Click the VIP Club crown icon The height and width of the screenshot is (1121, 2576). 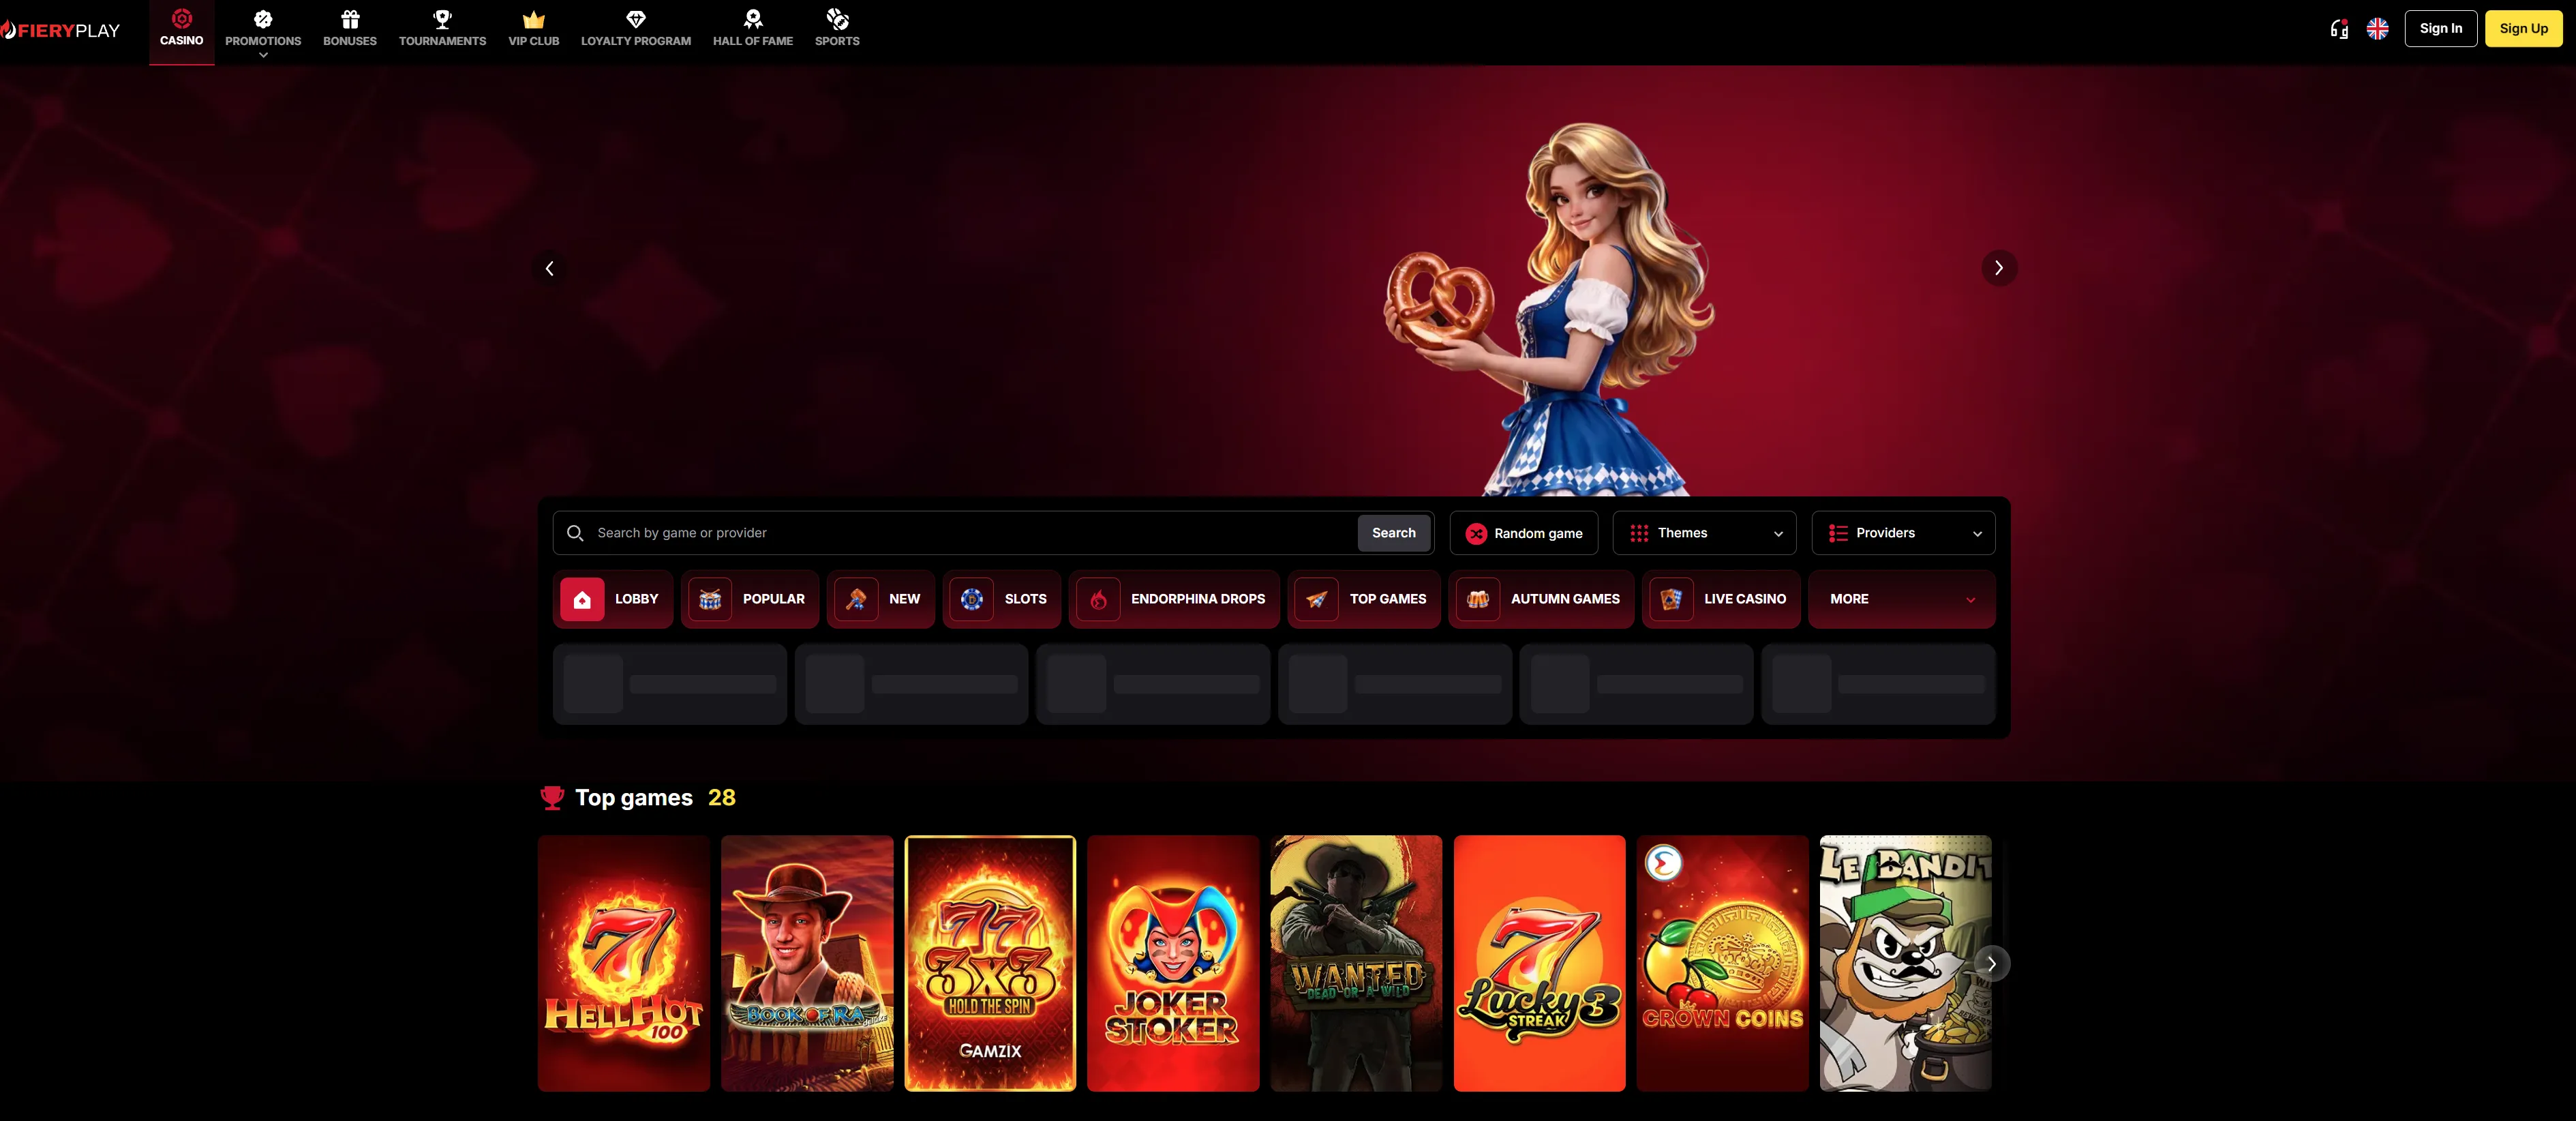[x=534, y=19]
